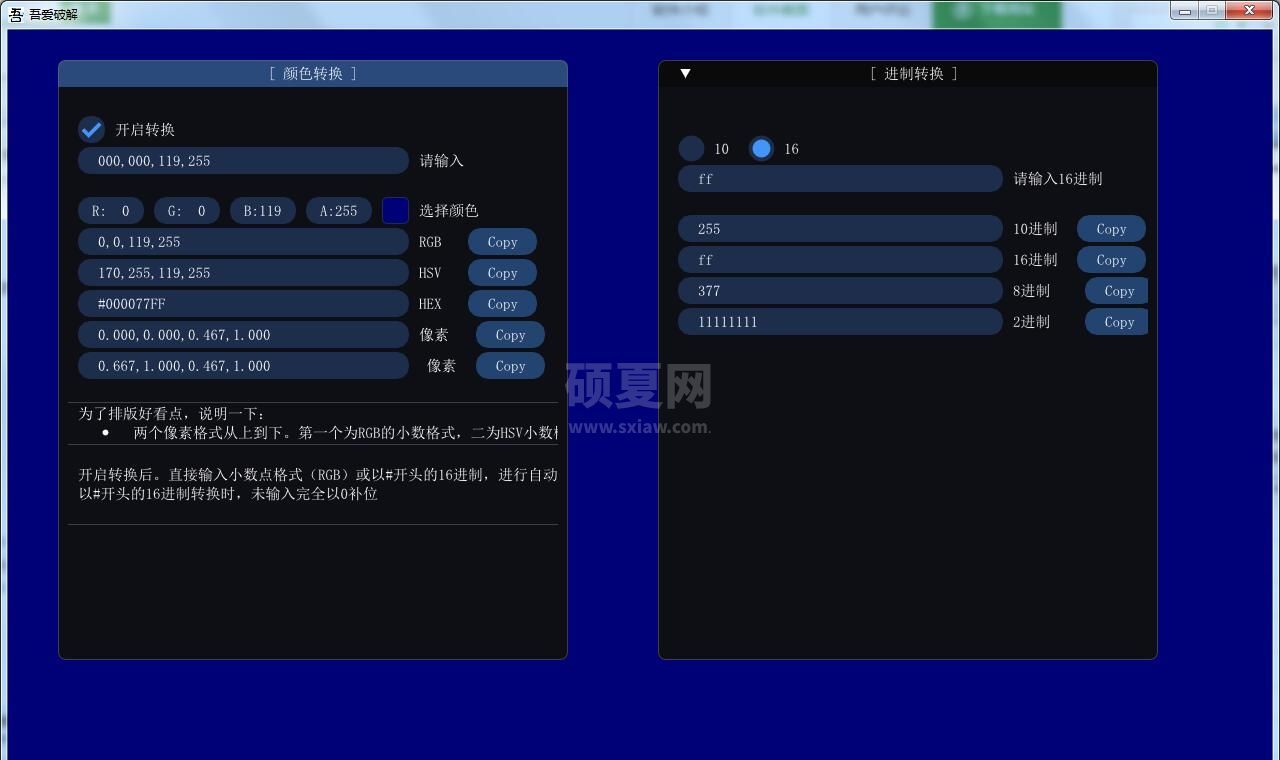Copy the first 像素 value 0.000,0.000,0.467,1.000
Viewport: 1280px width, 760px height.
click(x=510, y=335)
